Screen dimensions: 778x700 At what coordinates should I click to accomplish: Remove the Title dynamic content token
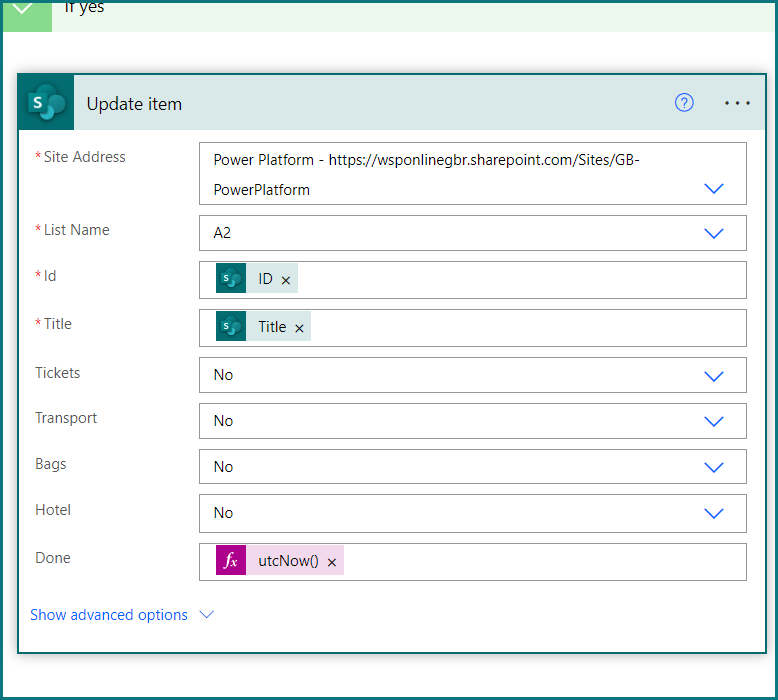click(x=299, y=328)
